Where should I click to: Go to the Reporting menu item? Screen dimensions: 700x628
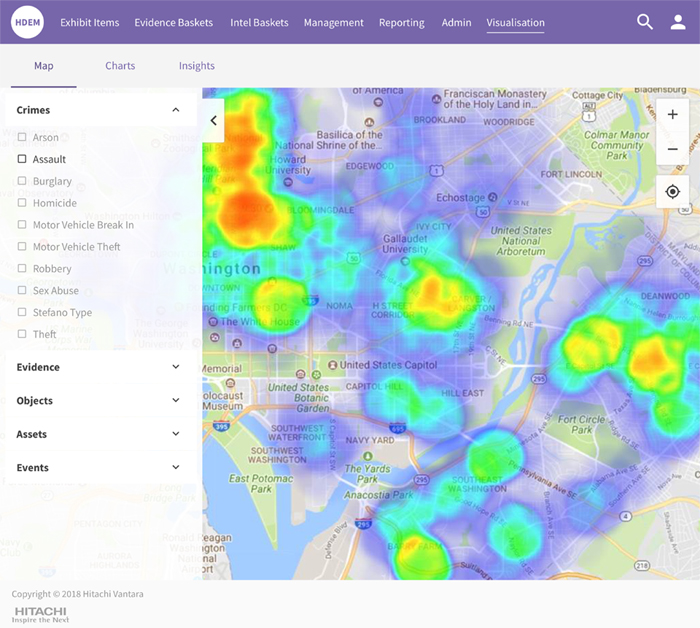401,23
